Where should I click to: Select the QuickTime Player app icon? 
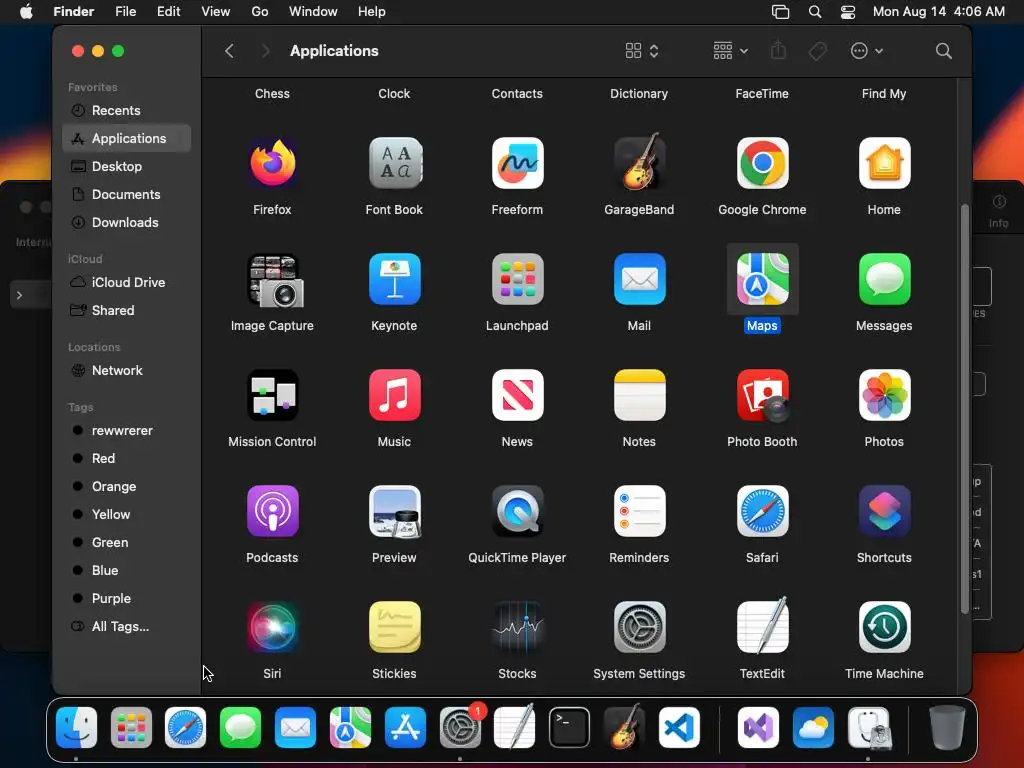tap(517, 511)
